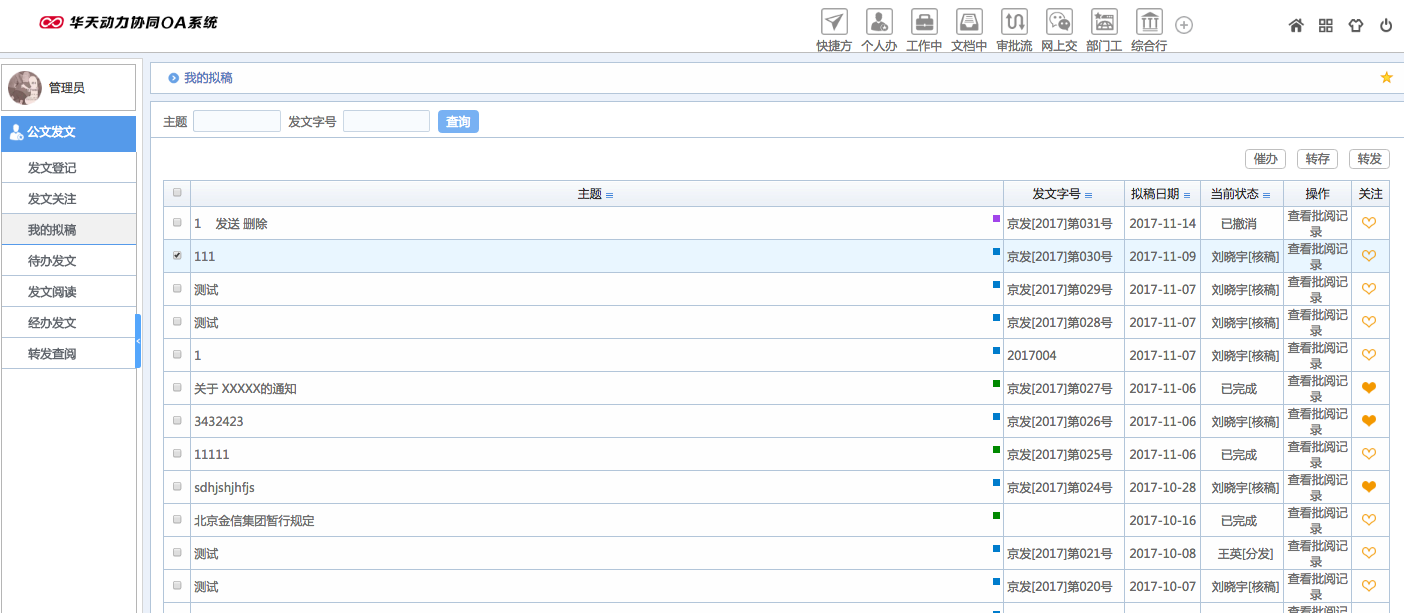Viewport: 1404px width, 613px height.
Task: Select 发文登记 in the left menu
Action: pos(52,168)
